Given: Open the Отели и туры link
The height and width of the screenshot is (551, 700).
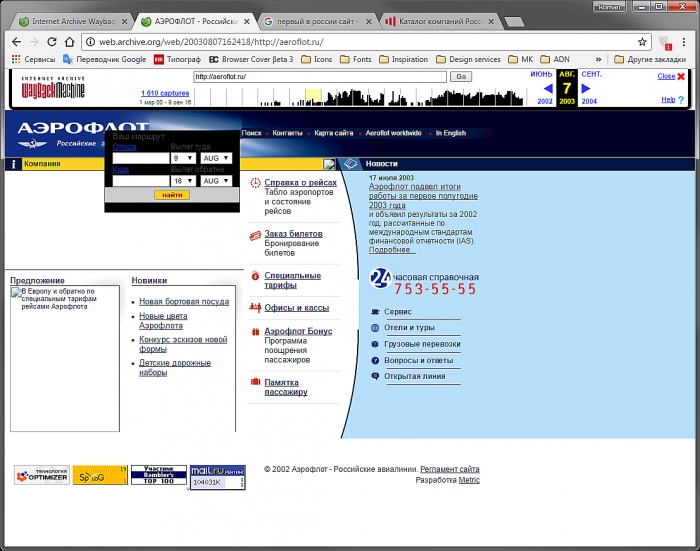Looking at the screenshot, I should [x=409, y=328].
